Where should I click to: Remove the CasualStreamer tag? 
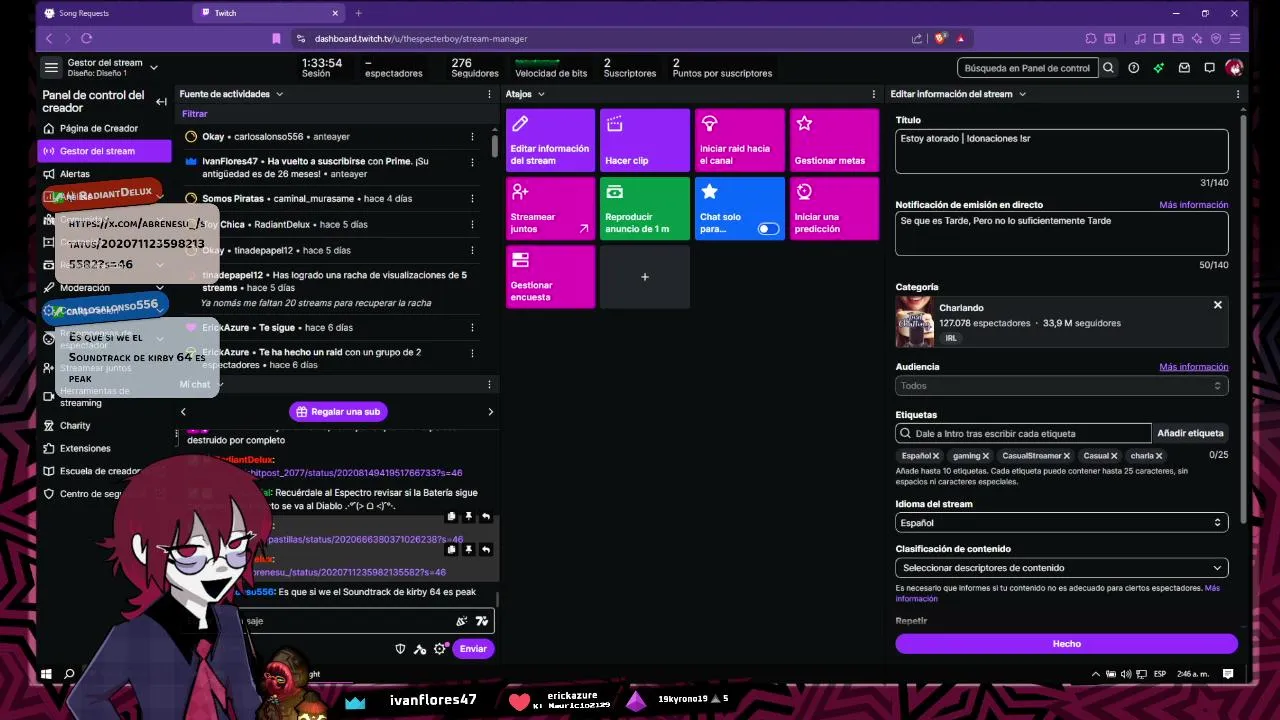(x=1066, y=456)
